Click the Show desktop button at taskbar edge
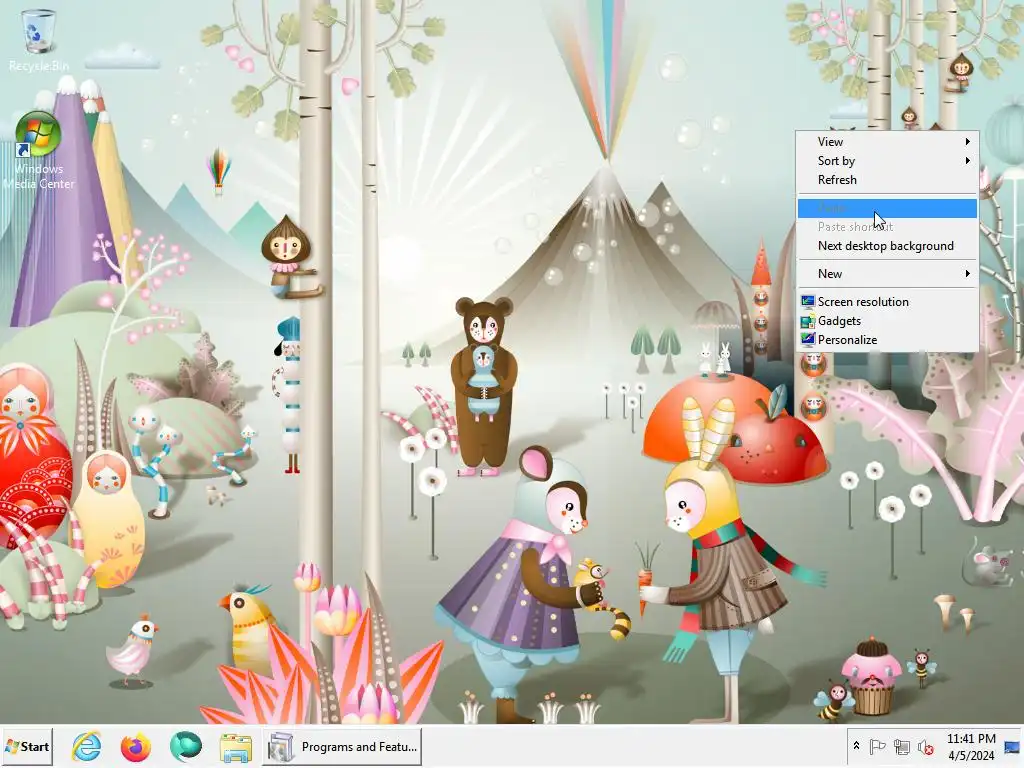Screen dimensions: 1024x768 (1013, 746)
